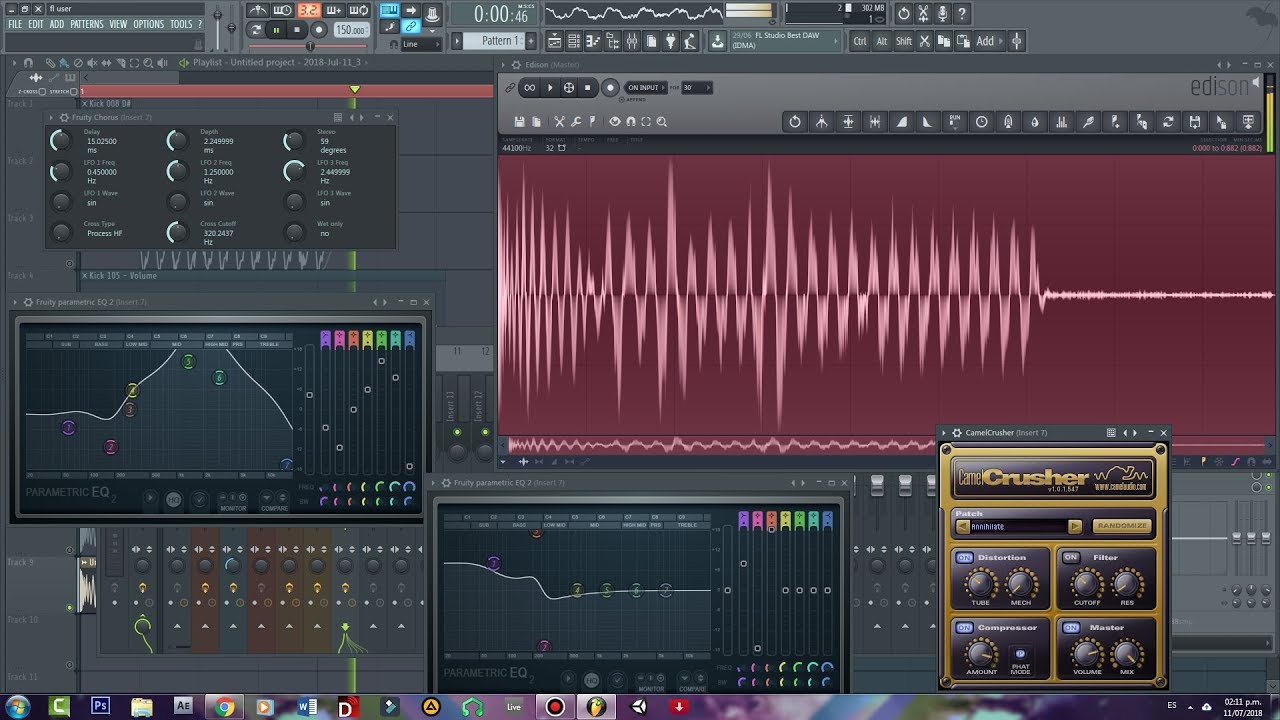This screenshot has width=1280, height=720.
Task: Open the Line snap mode dropdown
Action: tap(420, 44)
